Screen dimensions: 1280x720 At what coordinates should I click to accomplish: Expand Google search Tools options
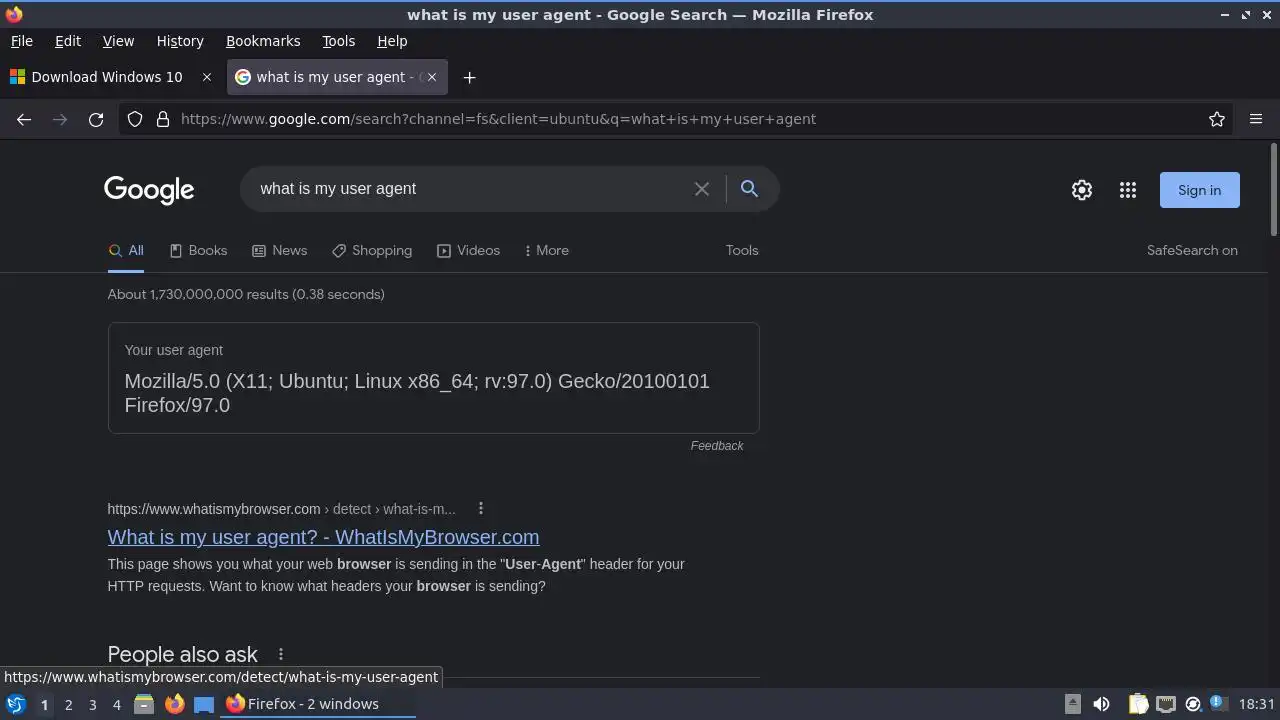pyautogui.click(x=742, y=250)
